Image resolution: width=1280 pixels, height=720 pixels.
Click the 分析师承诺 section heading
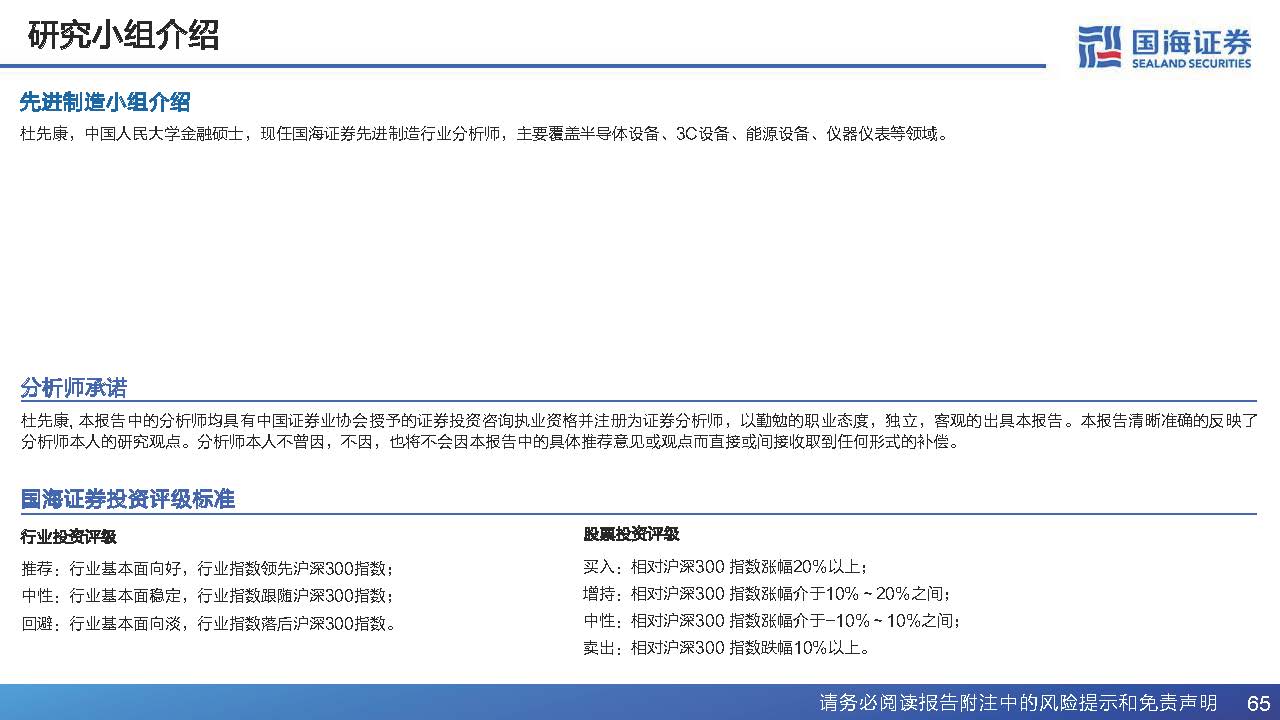pos(74,388)
